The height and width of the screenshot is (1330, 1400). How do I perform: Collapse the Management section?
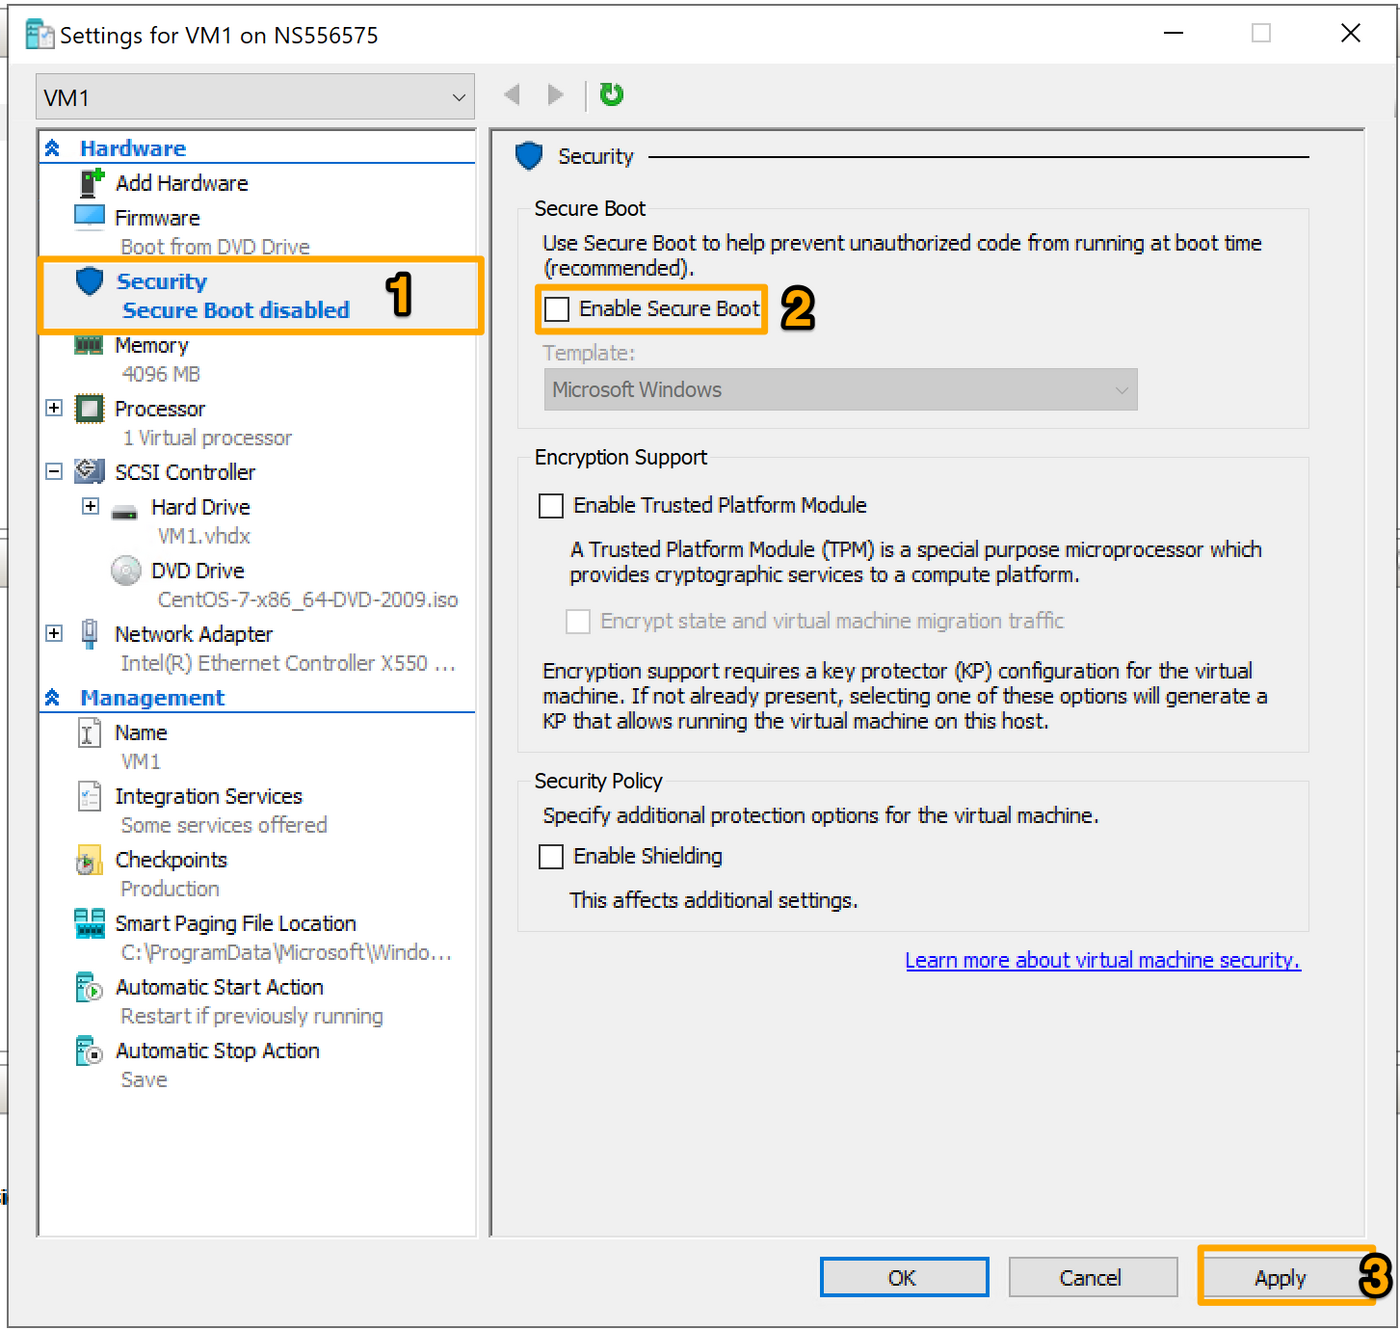(x=52, y=697)
